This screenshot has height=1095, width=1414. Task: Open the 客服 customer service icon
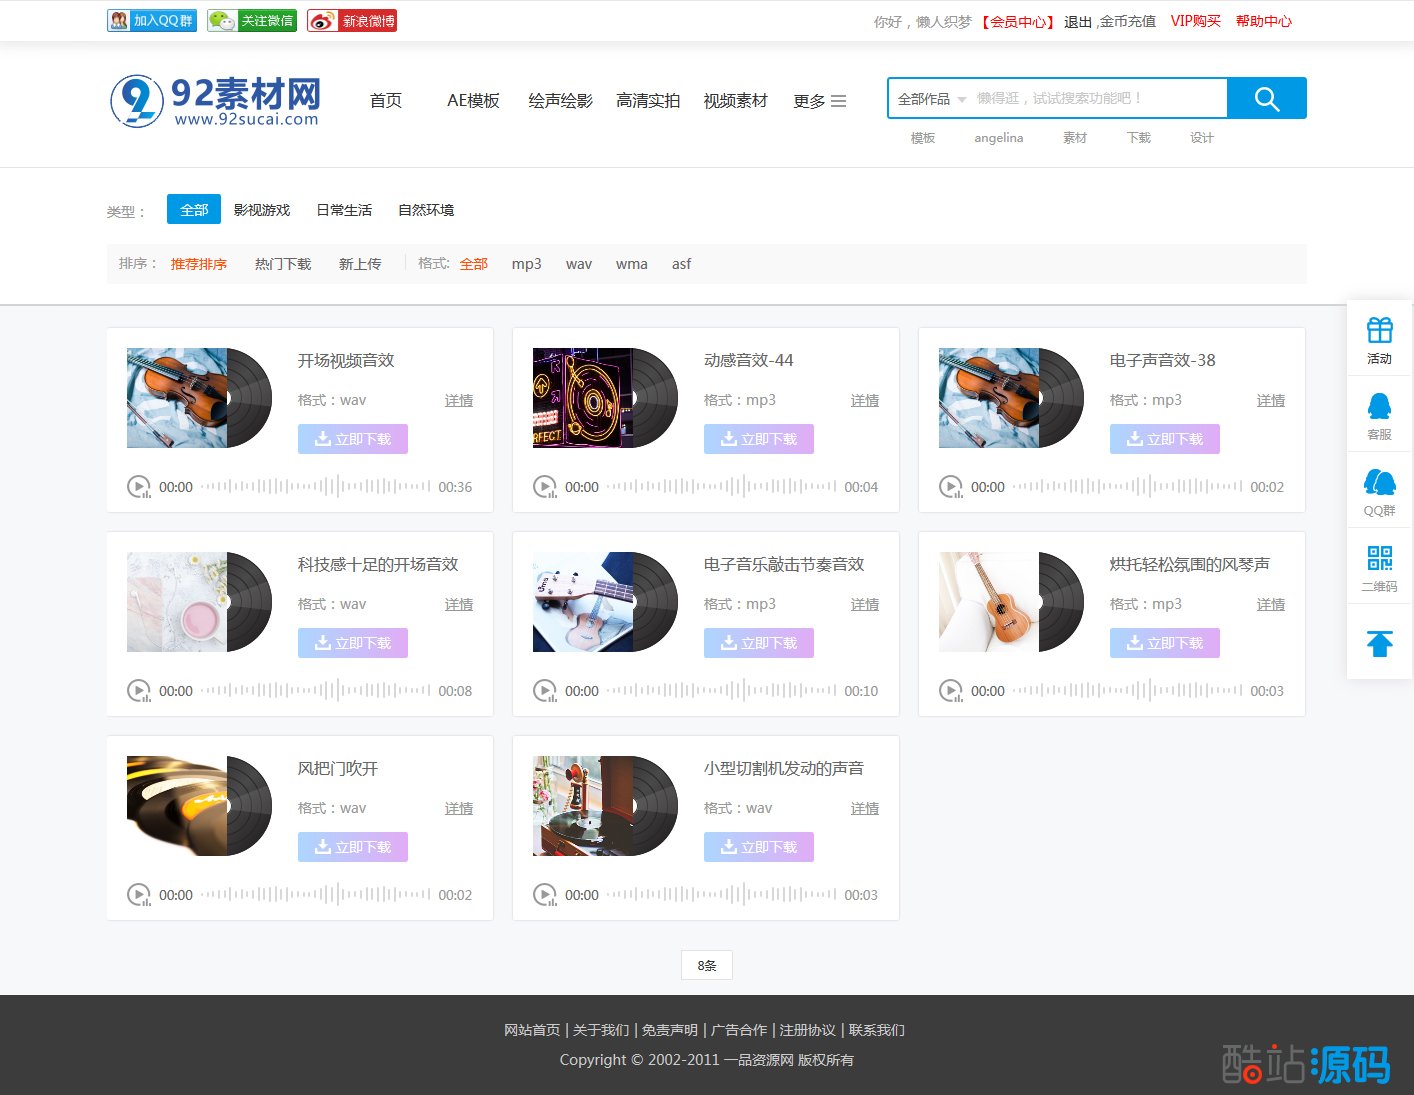coord(1379,414)
